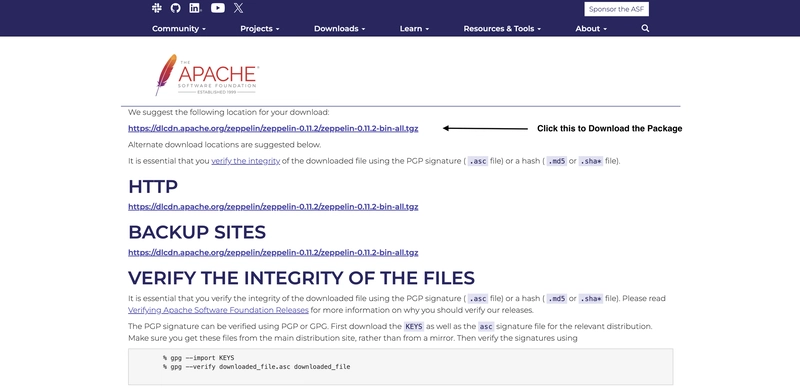Click the zeppelin link under HTTP heading
800x392 pixels.
pyautogui.click(x=273, y=207)
